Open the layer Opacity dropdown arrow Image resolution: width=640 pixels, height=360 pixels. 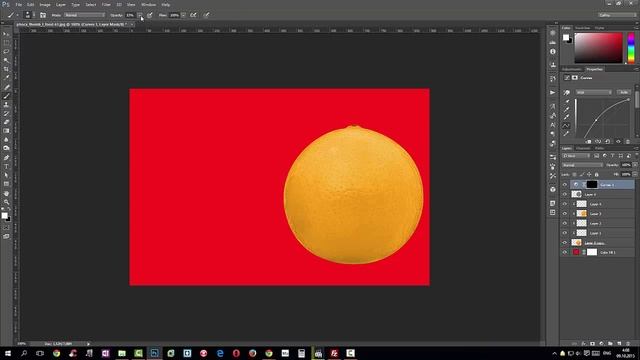tap(635, 165)
